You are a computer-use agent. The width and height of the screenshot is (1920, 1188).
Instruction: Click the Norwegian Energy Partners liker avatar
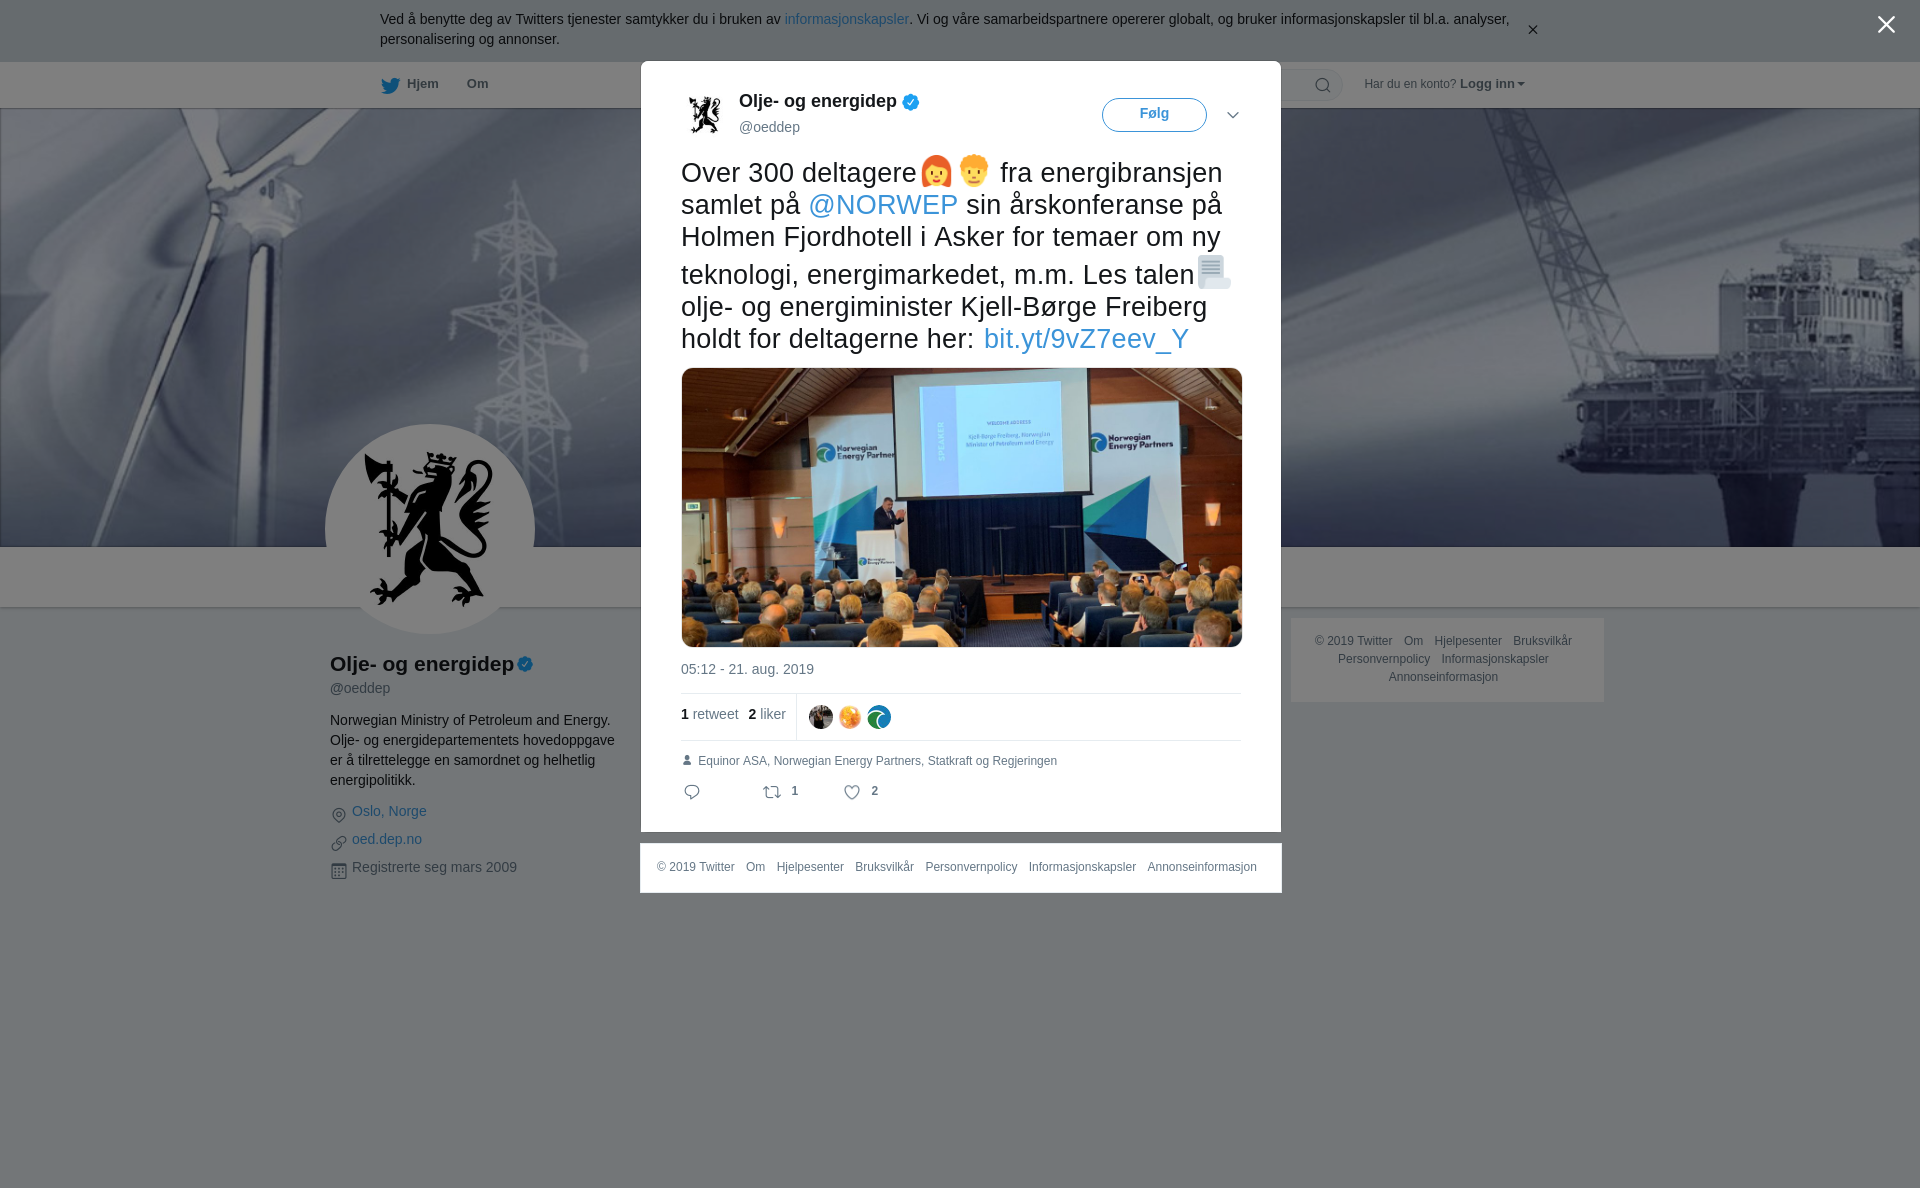[x=879, y=717]
